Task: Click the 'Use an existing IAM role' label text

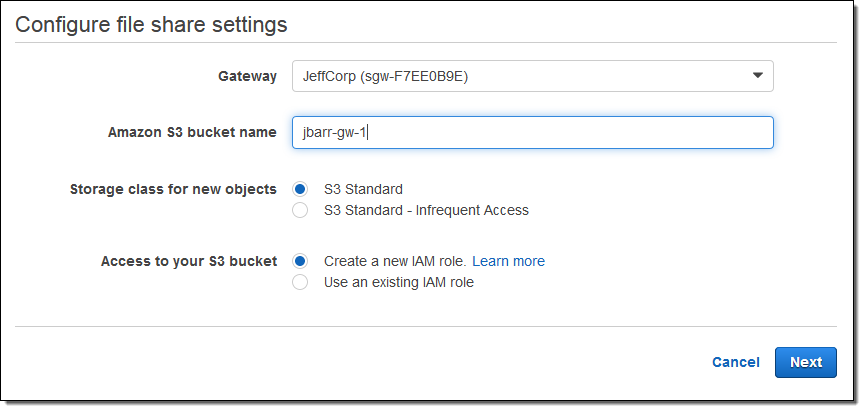Action: click(398, 282)
